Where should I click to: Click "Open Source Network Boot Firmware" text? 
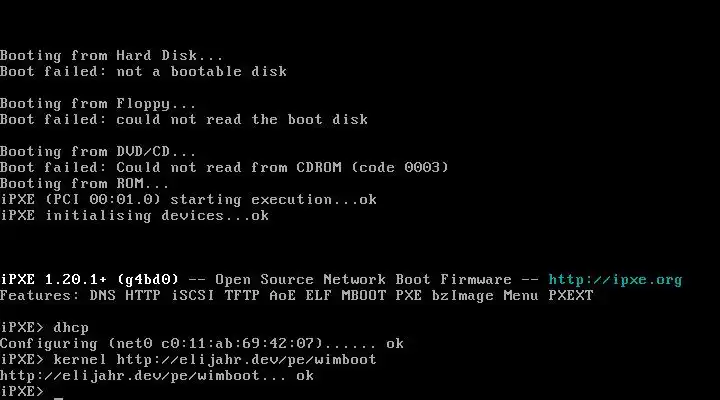click(363, 280)
